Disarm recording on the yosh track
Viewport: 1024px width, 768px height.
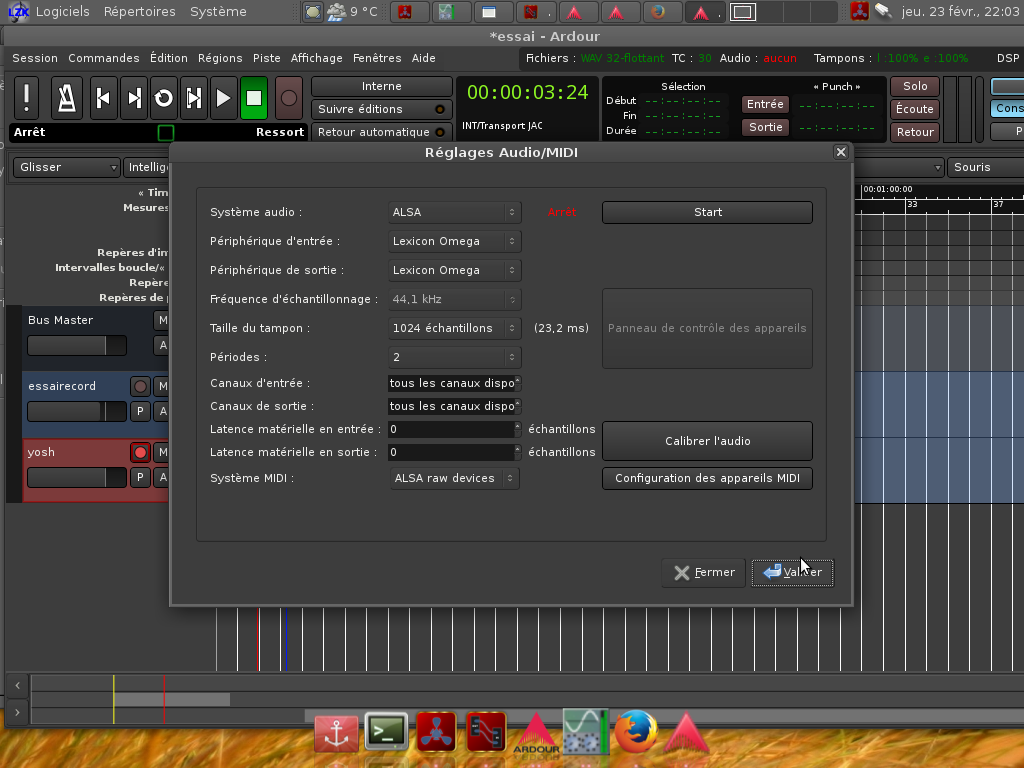tap(140, 453)
